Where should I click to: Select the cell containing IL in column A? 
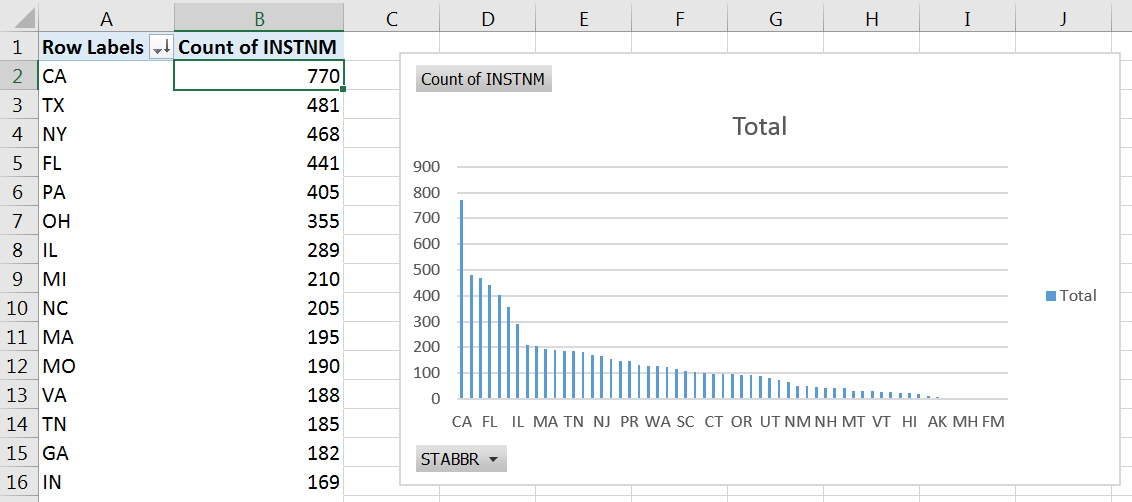click(106, 250)
